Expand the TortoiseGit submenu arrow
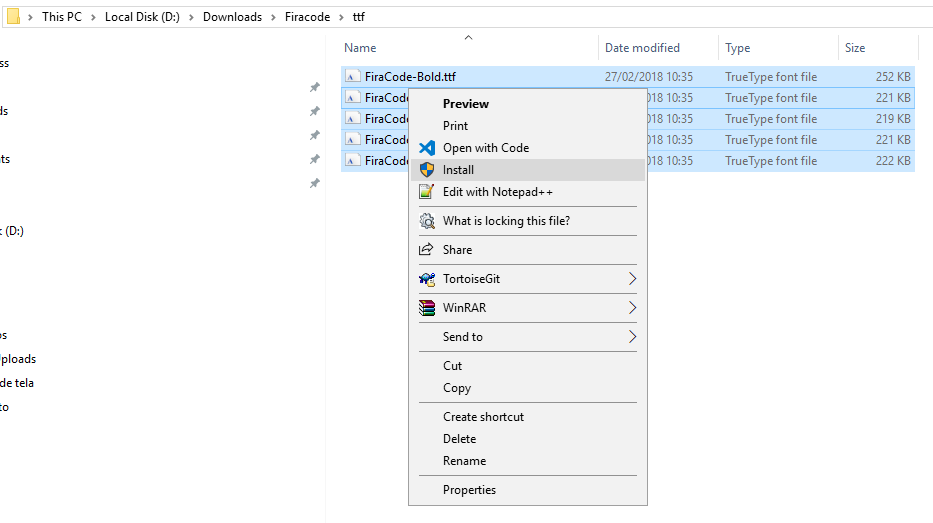The image size is (933, 523). click(632, 278)
